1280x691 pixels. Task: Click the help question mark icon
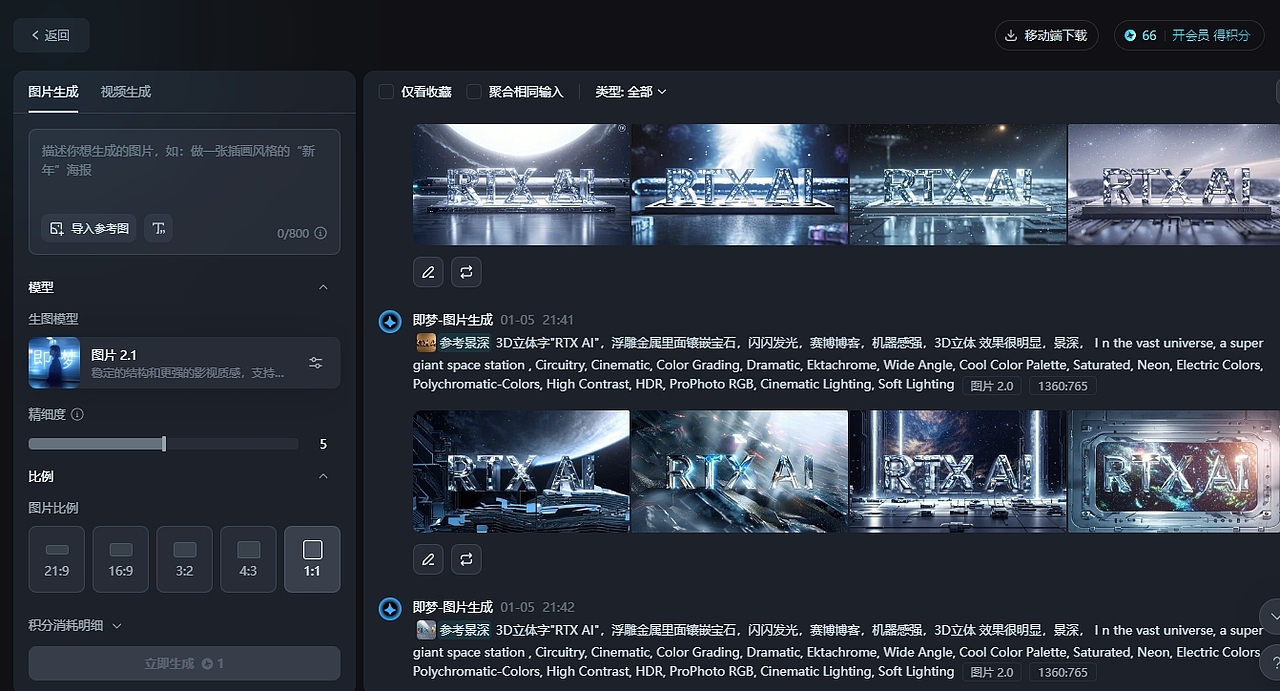[1272, 661]
